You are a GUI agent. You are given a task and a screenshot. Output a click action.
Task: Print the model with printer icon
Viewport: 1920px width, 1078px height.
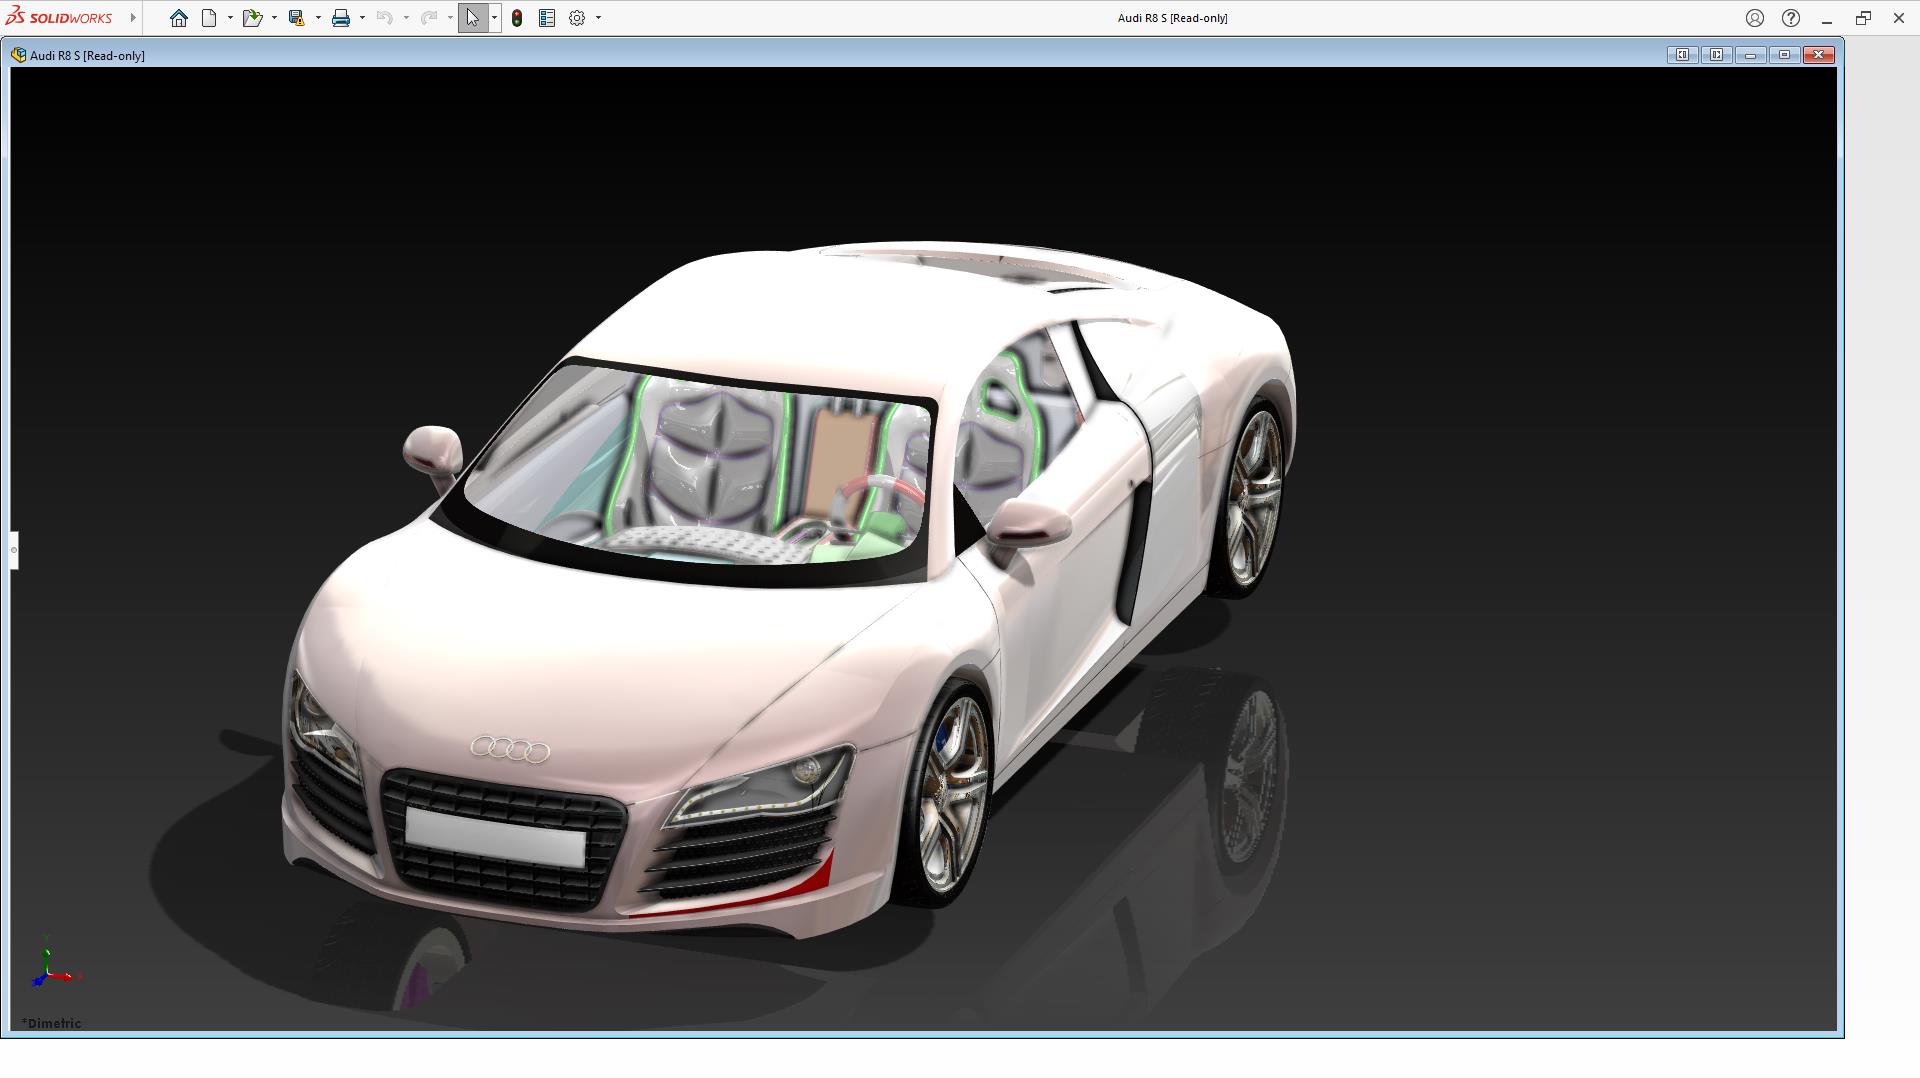(x=341, y=18)
